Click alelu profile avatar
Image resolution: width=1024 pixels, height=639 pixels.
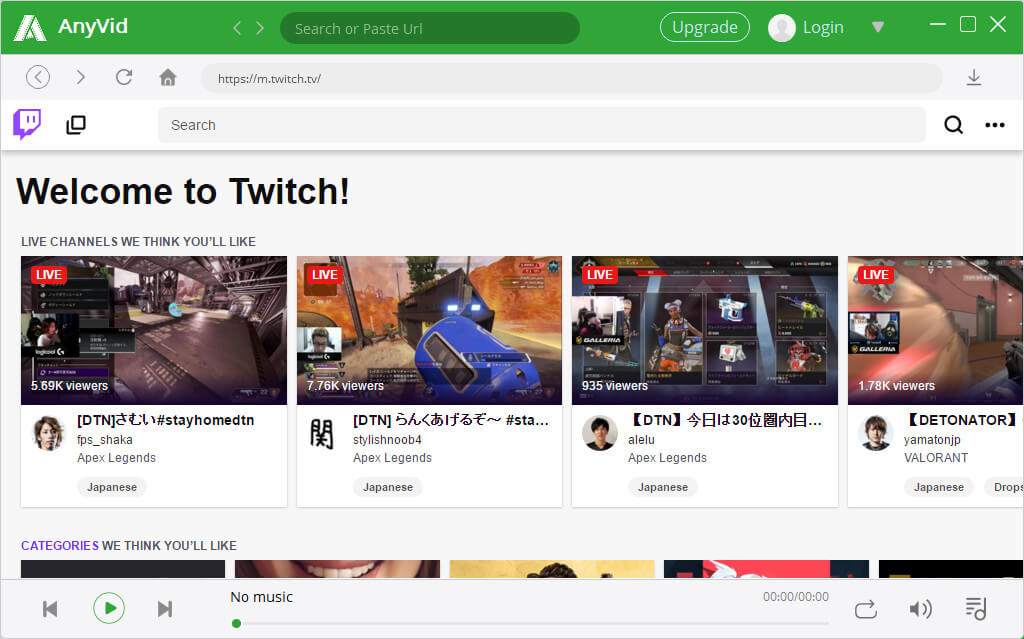click(600, 433)
